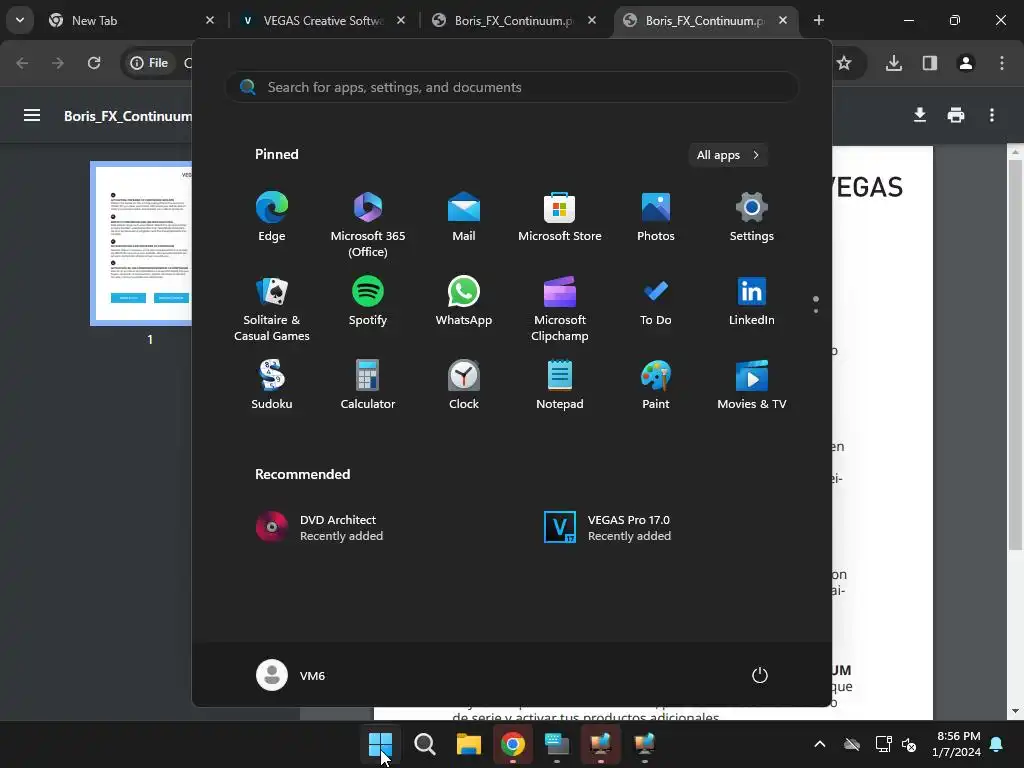The width and height of the screenshot is (1024, 768).
Task: Open the Sudoku game
Action: pyautogui.click(x=272, y=385)
